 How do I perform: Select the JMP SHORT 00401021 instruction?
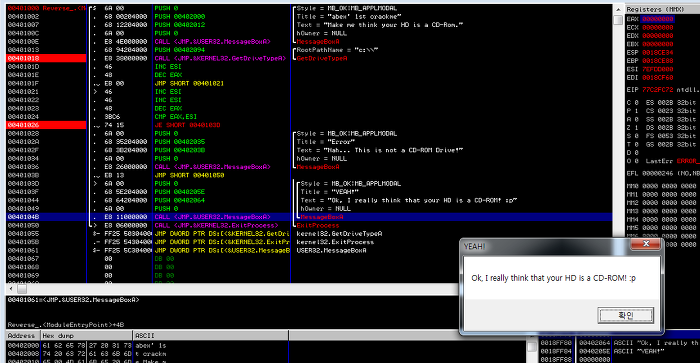[x=189, y=83]
